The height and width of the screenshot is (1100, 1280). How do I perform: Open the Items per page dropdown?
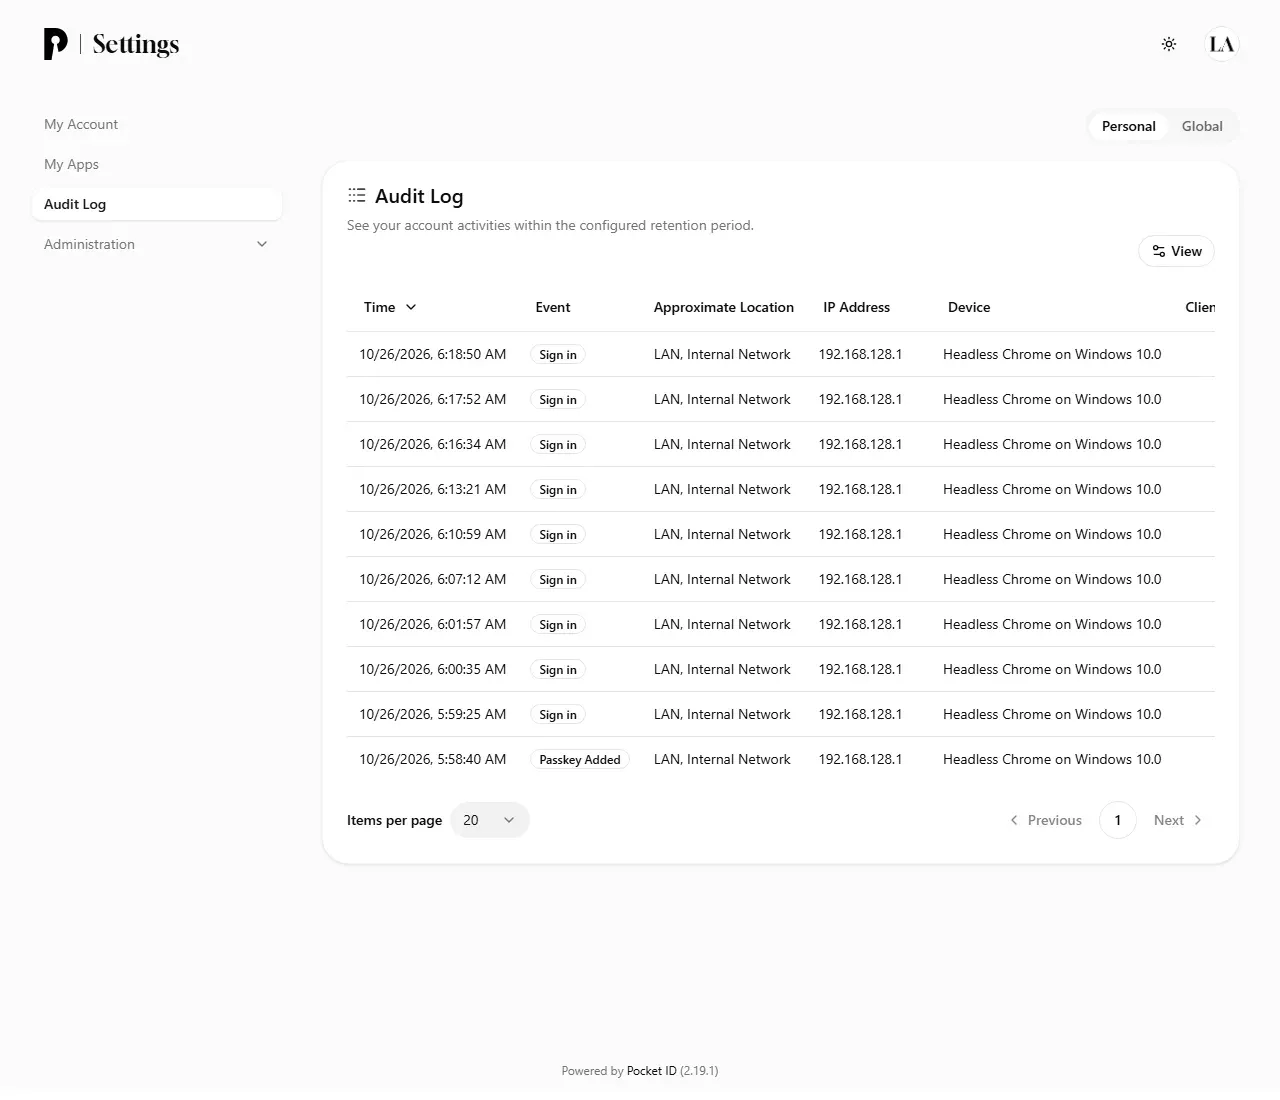(x=489, y=820)
